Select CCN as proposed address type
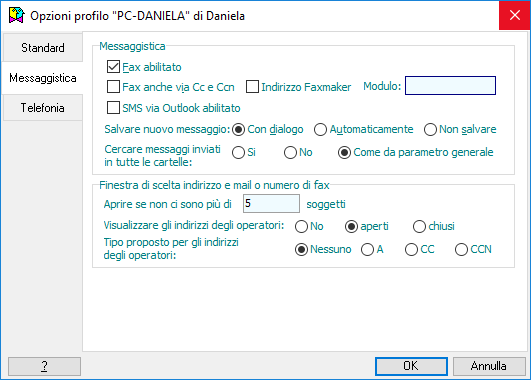 [461, 250]
